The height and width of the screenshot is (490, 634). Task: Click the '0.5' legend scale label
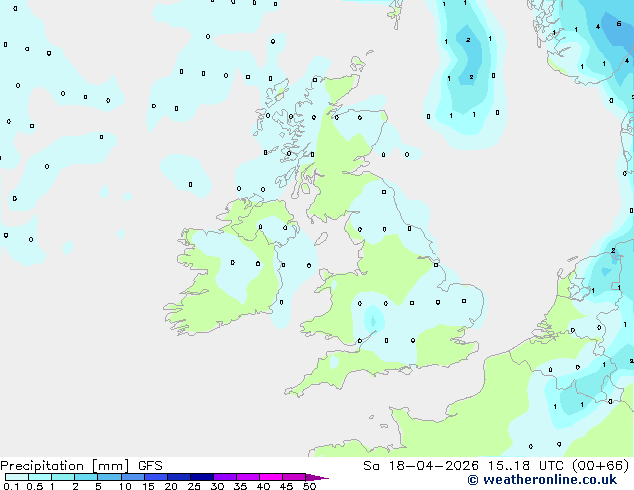[x=35, y=486]
